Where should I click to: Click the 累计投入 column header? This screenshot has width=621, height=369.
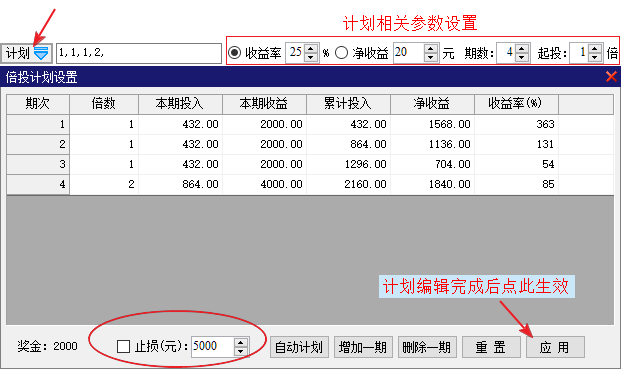coord(348,104)
